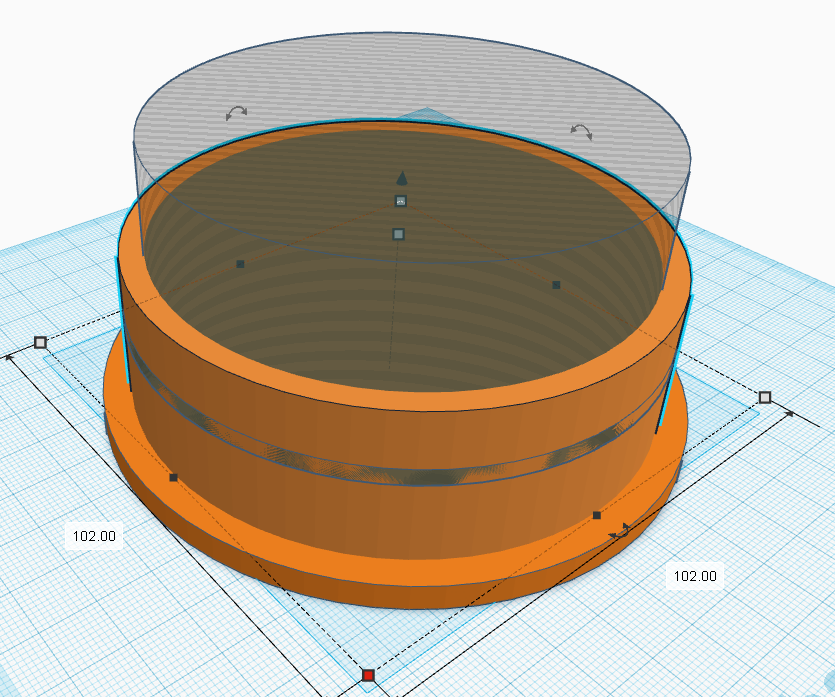The image size is (835, 697).
Task: Select the right black midpoint scale handle
Action: click(x=555, y=286)
